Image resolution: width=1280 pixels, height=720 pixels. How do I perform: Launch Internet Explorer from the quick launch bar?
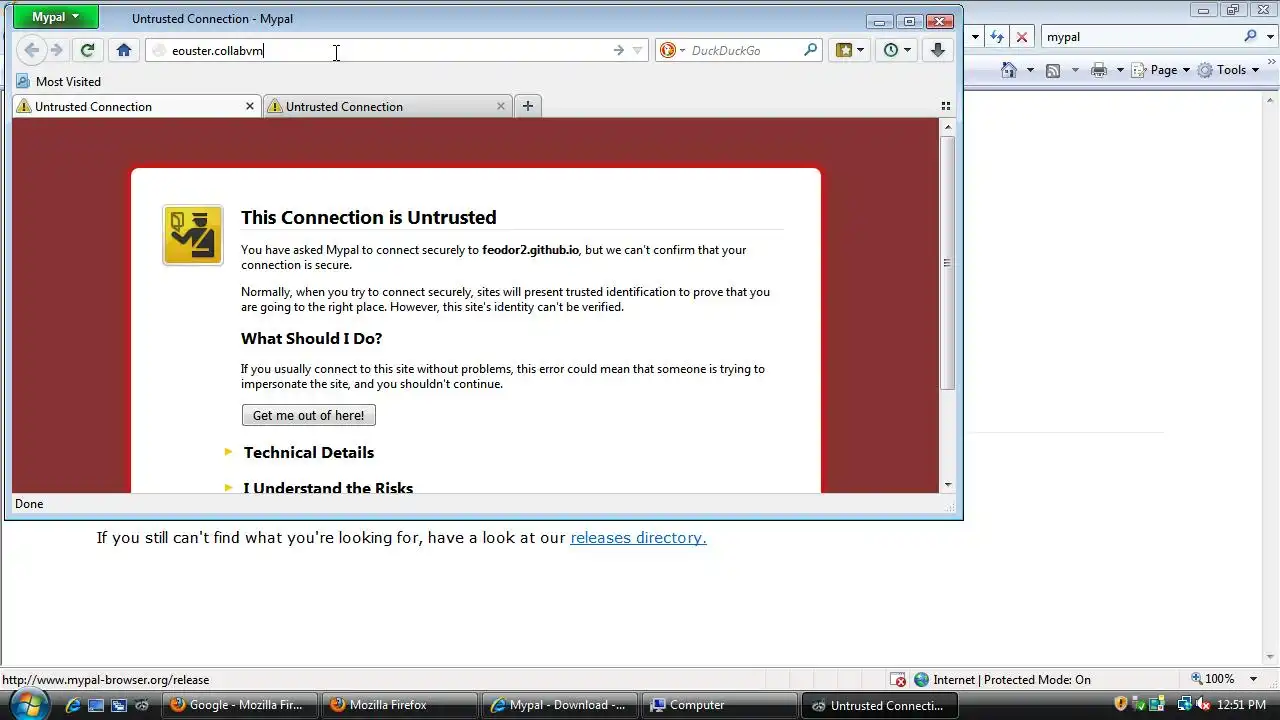coord(73,705)
